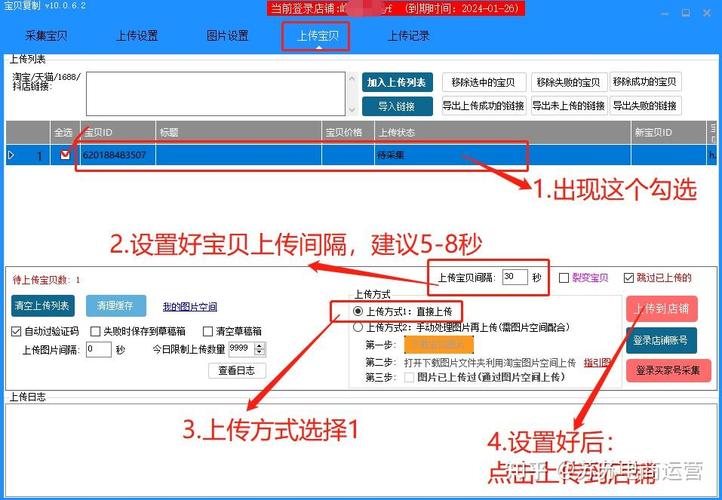
Task: Click 导出失败的链接 button
Action: pyautogui.click(x=645, y=106)
